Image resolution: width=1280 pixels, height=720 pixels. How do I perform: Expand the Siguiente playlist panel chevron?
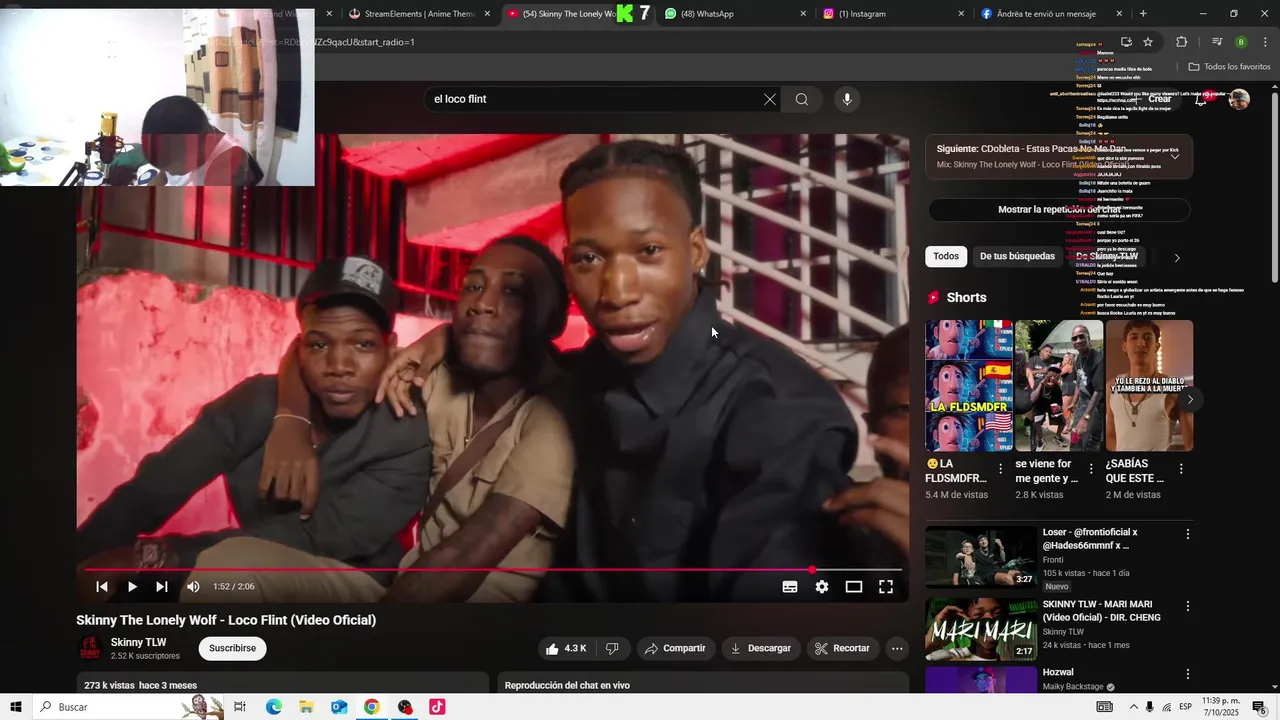(x=1175, y=157)
